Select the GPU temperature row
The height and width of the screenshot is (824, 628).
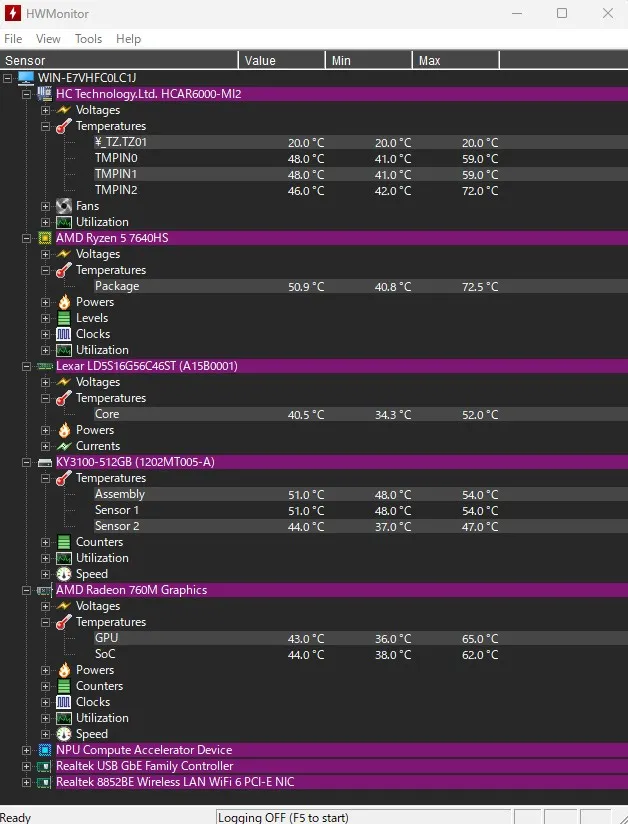tap(361, 638)
